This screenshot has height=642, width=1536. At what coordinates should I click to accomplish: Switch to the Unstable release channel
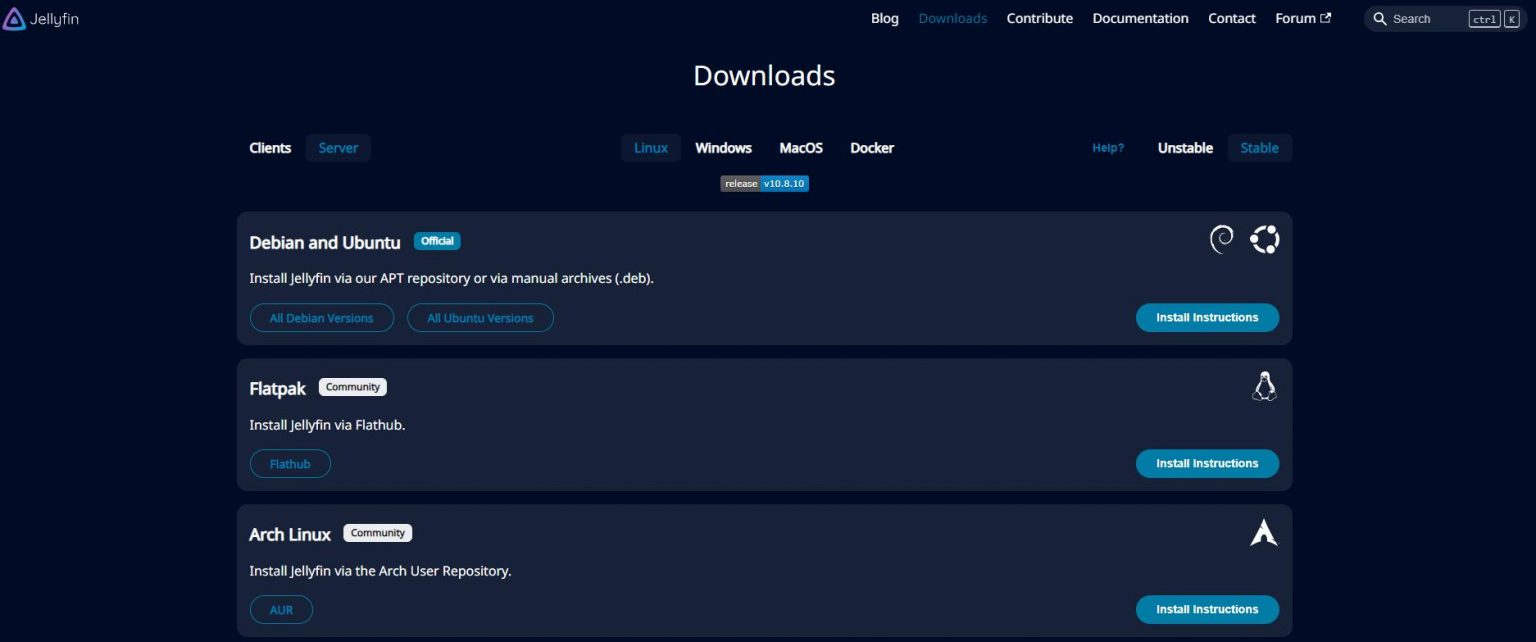pyautogui.click(x=1184, y=147)
